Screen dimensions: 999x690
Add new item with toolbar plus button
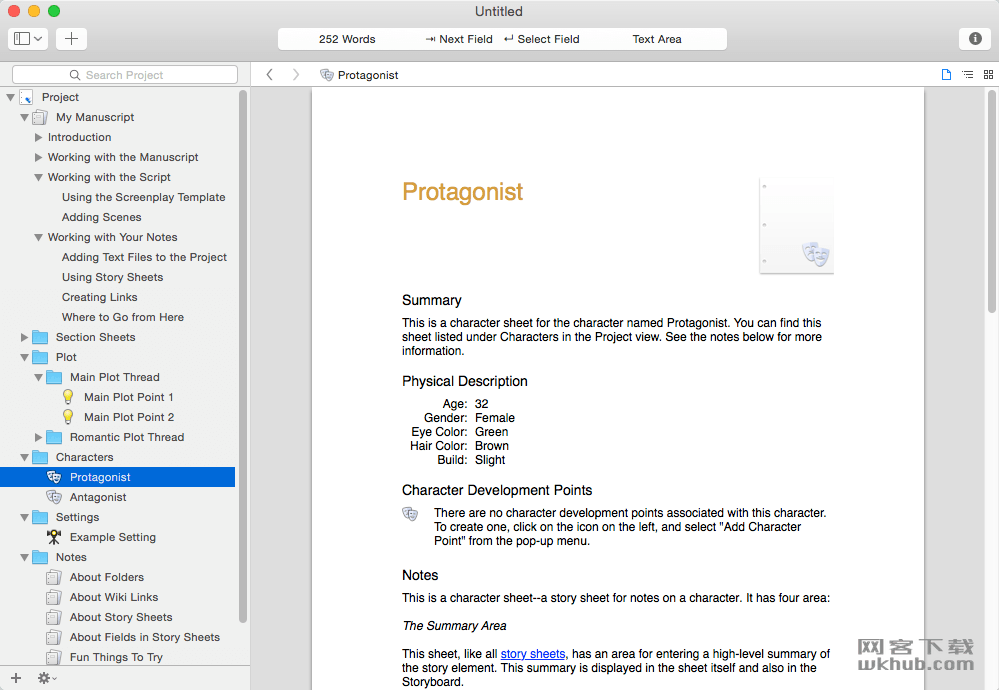(x=71, y=39)
